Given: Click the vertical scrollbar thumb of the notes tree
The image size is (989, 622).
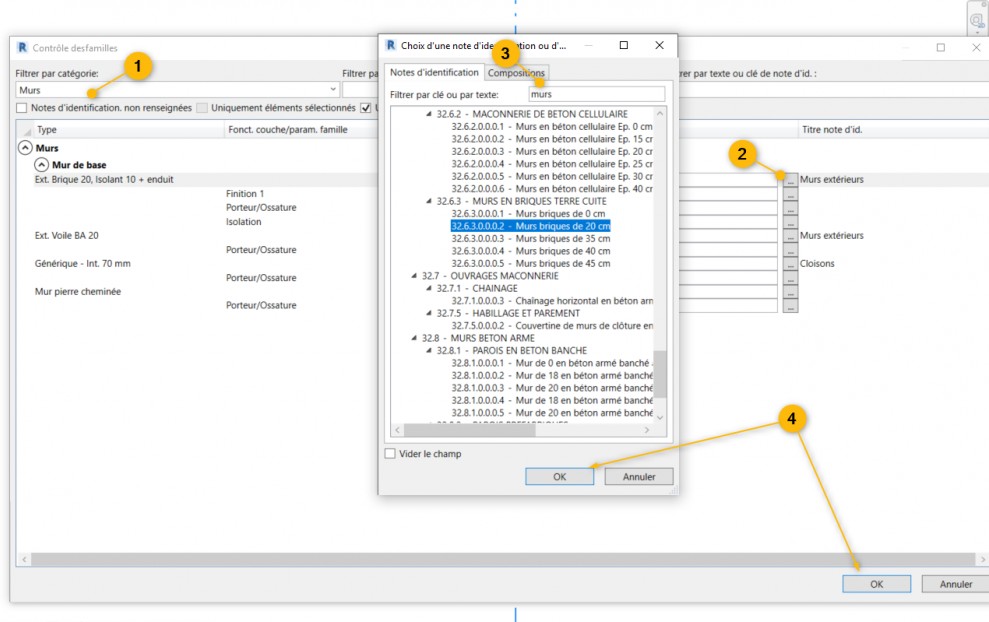Looking at the screenshot, I should (660, 374).
